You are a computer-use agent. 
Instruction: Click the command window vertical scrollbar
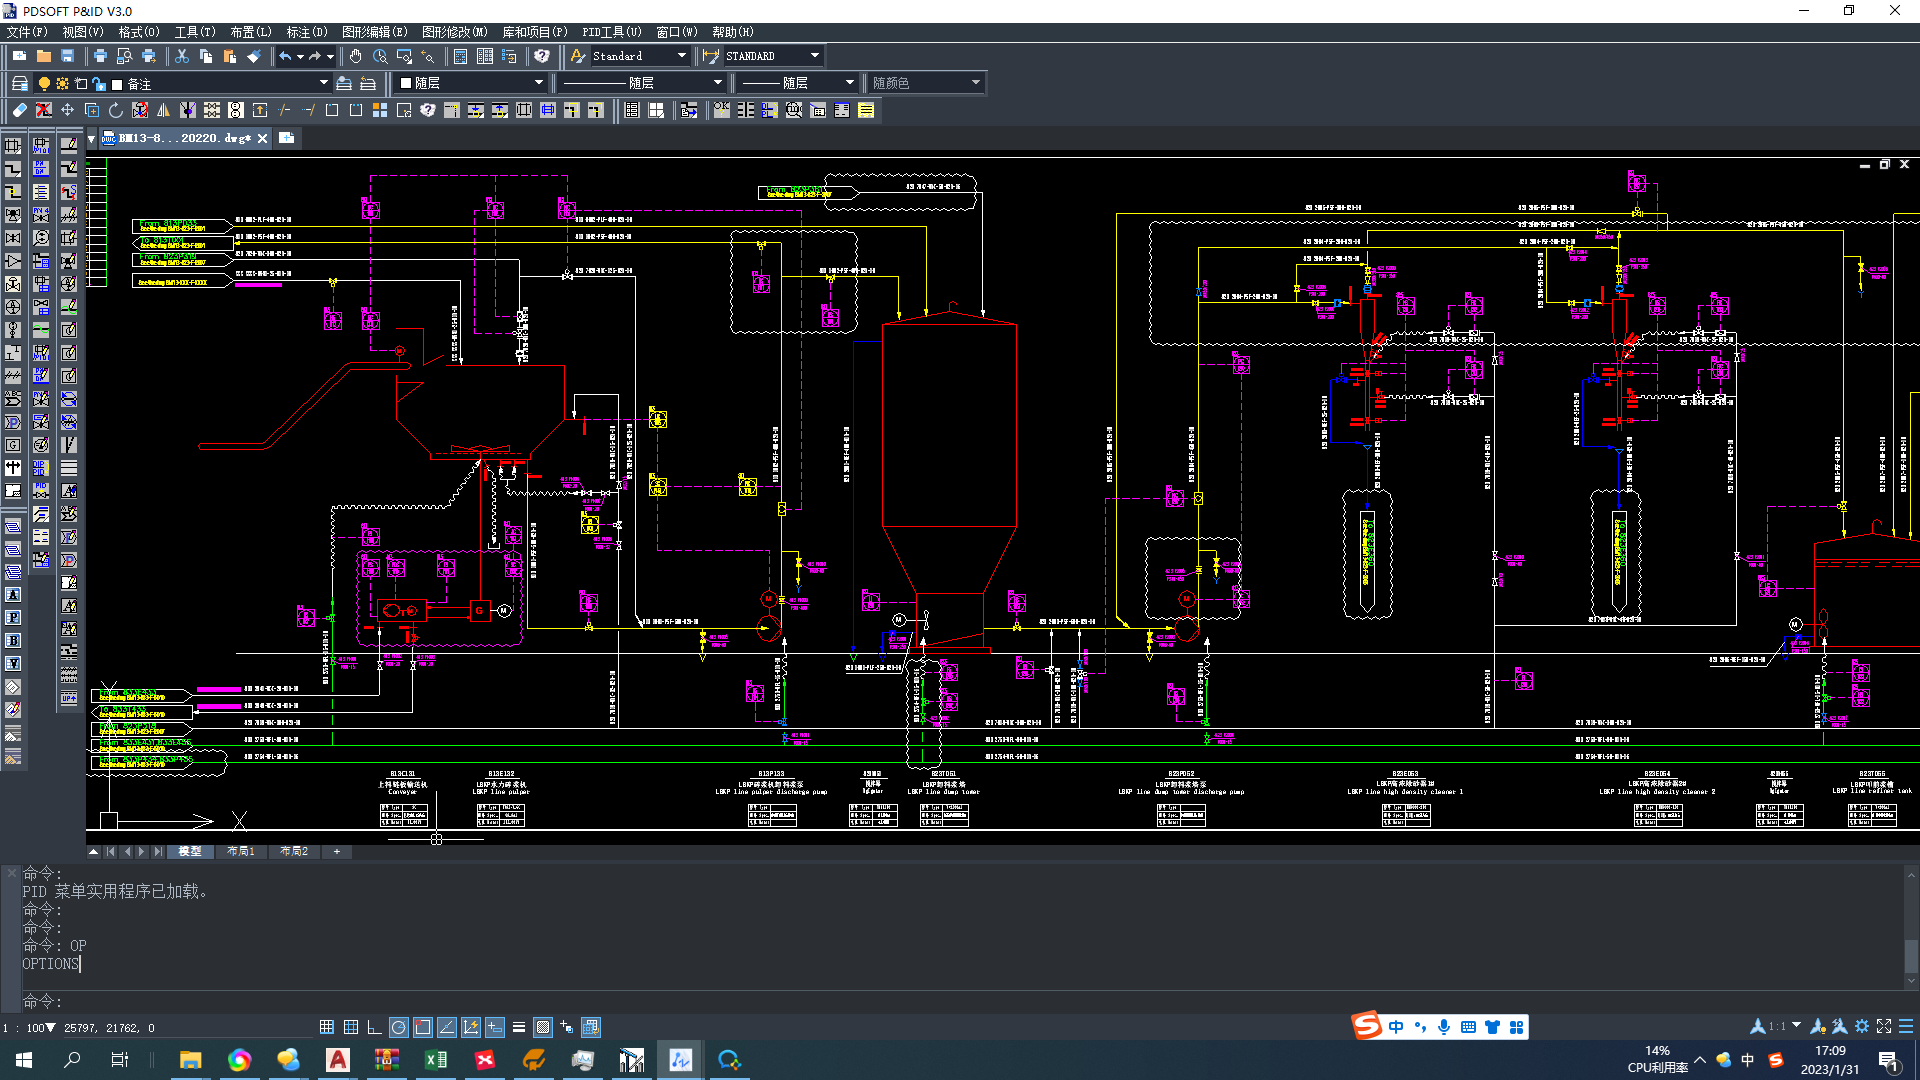(1910, 930)
